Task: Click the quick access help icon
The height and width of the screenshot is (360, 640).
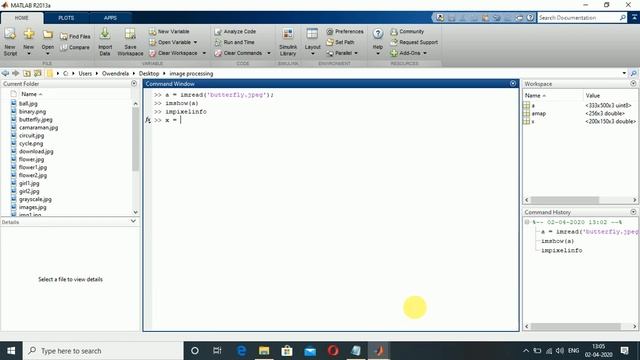Action: 530,18
